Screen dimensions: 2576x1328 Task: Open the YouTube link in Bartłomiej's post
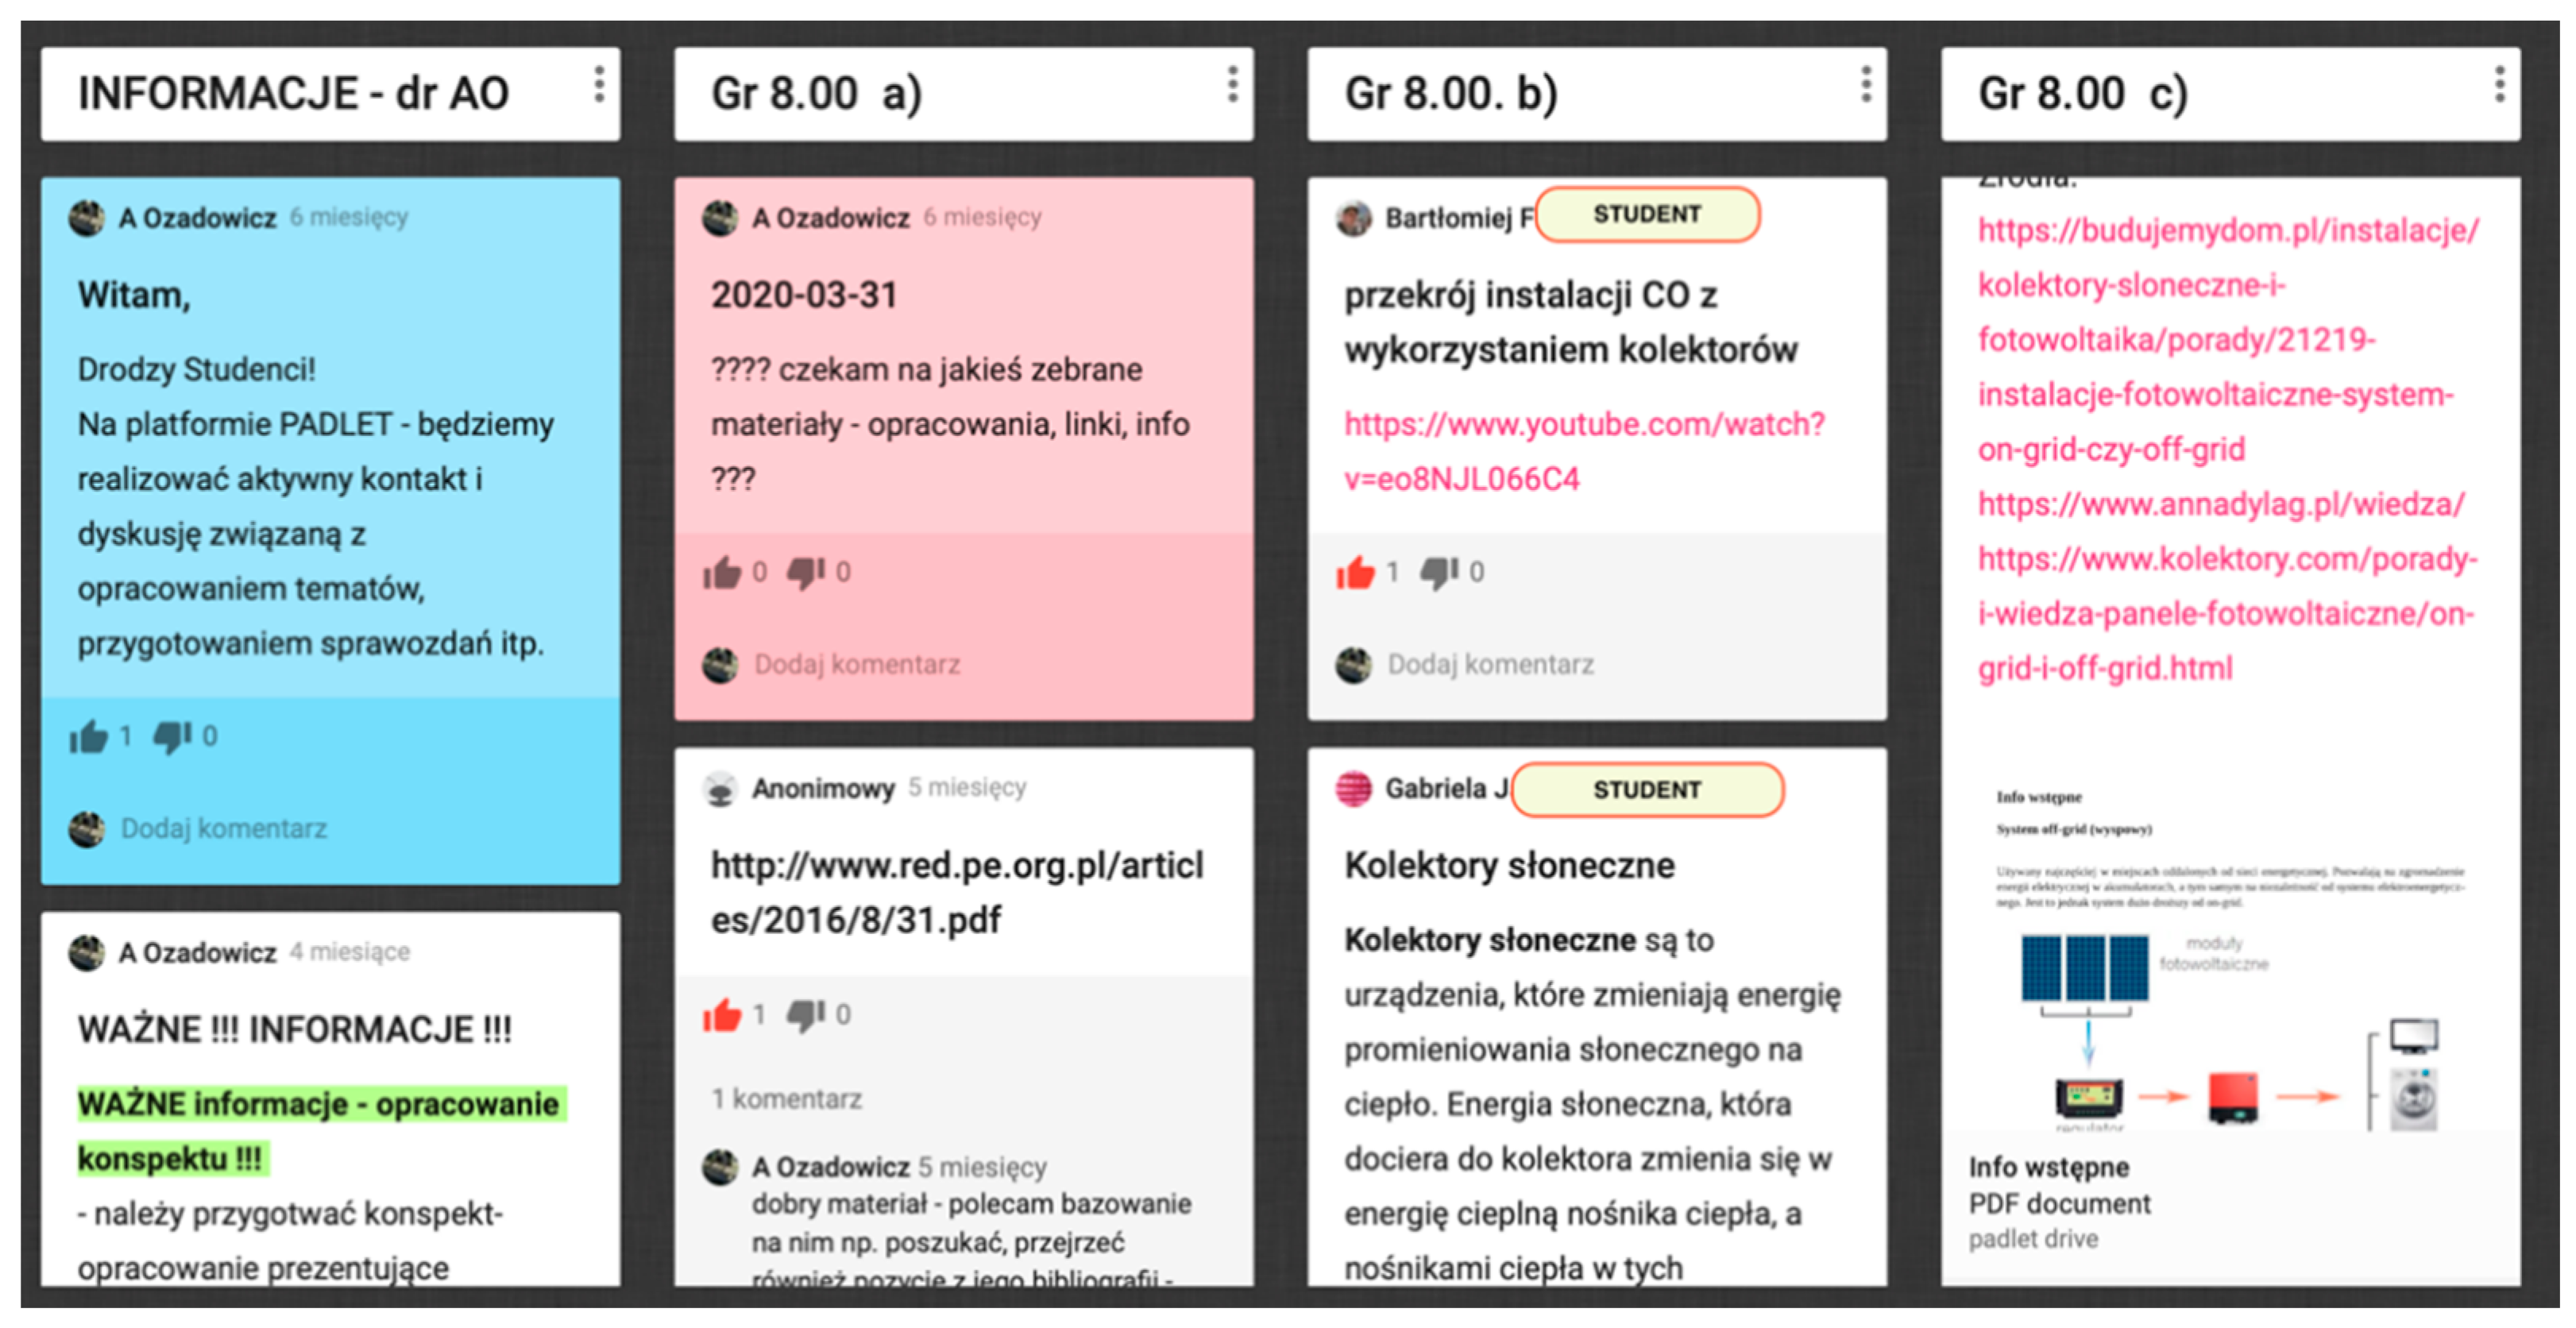[1584, 452]
